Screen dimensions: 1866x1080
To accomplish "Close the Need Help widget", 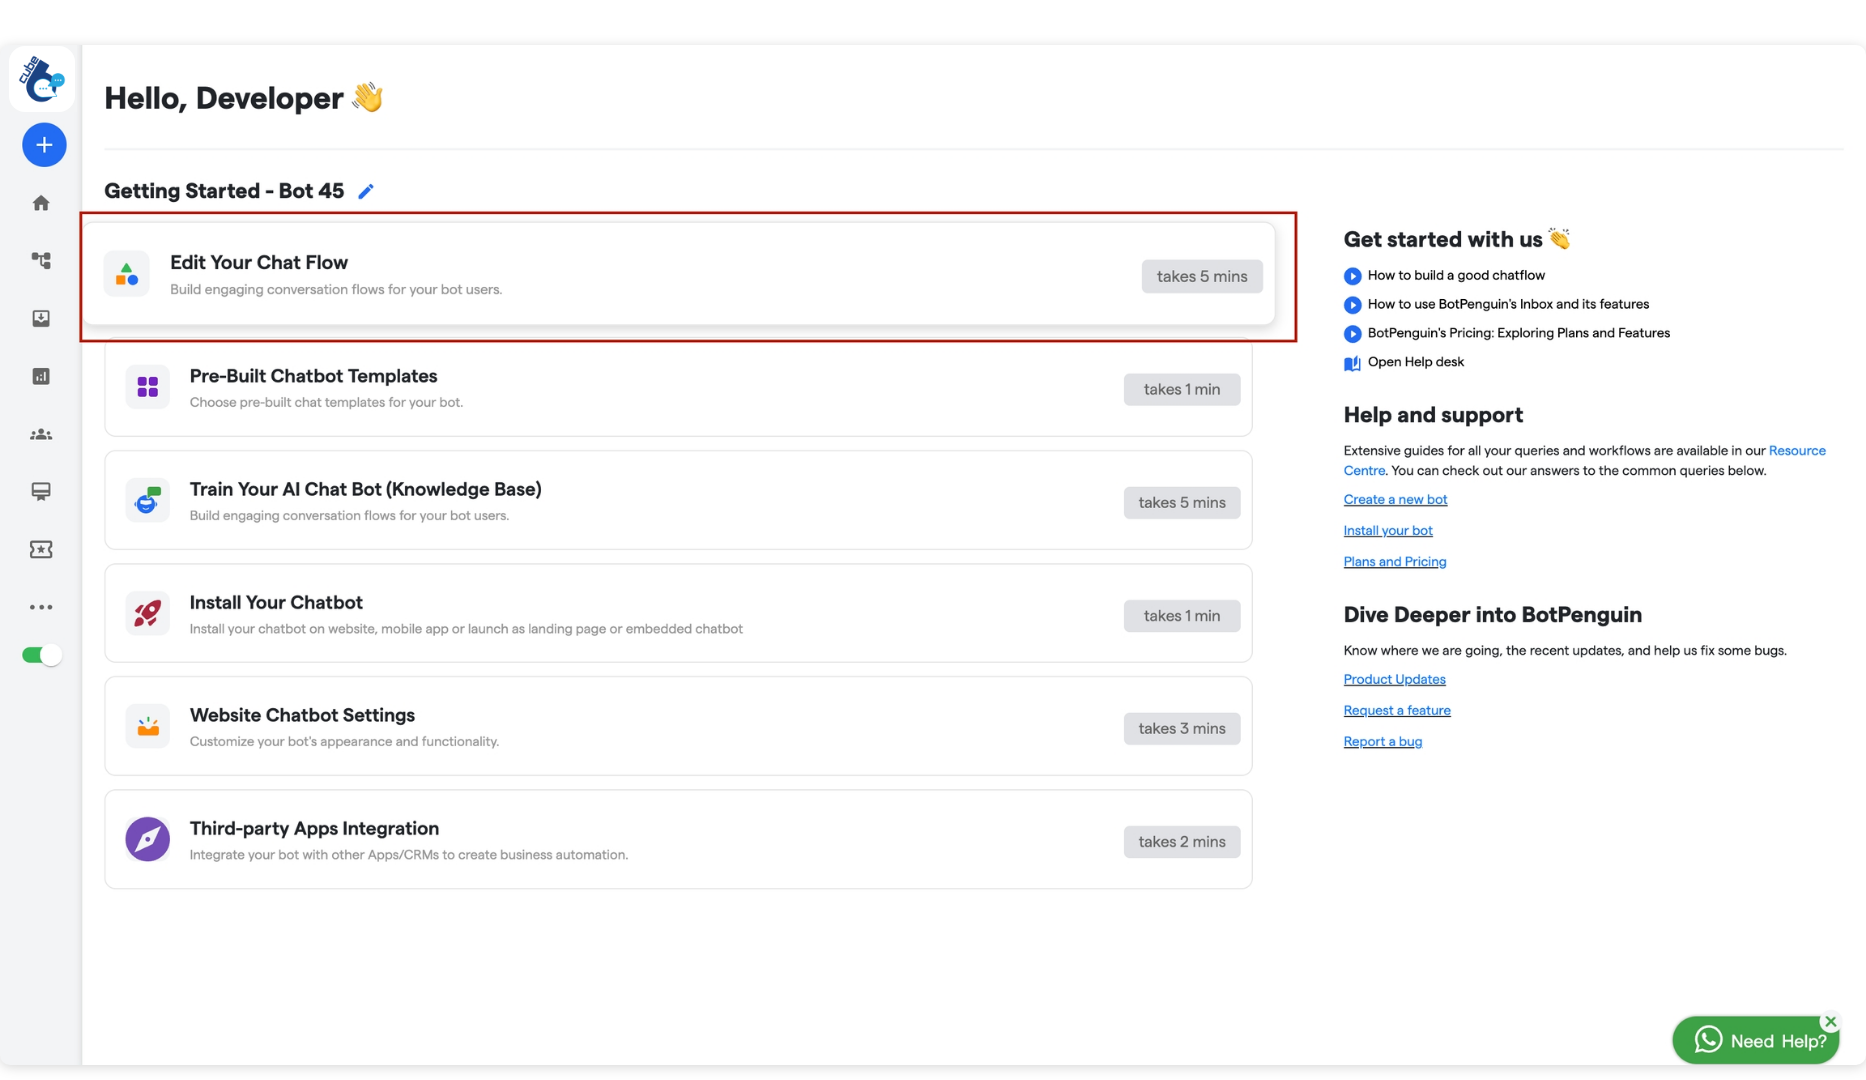I will pyautogui.click(x=1830, y=1021).
